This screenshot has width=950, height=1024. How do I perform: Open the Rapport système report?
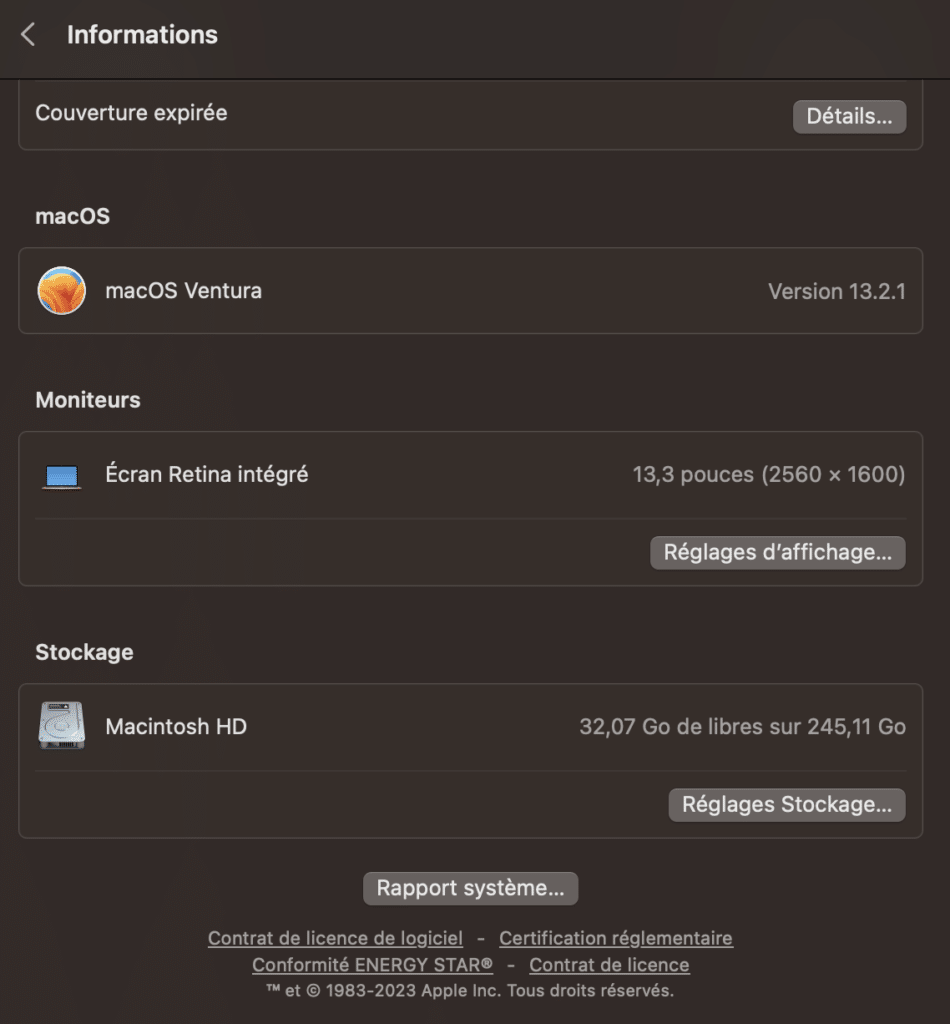[470, 888]
